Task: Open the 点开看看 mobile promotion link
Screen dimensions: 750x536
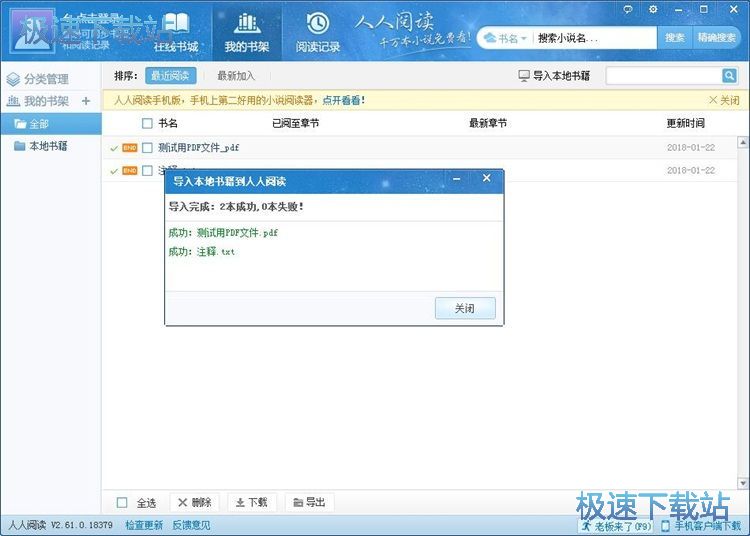Action: click(x=344, y=100)
